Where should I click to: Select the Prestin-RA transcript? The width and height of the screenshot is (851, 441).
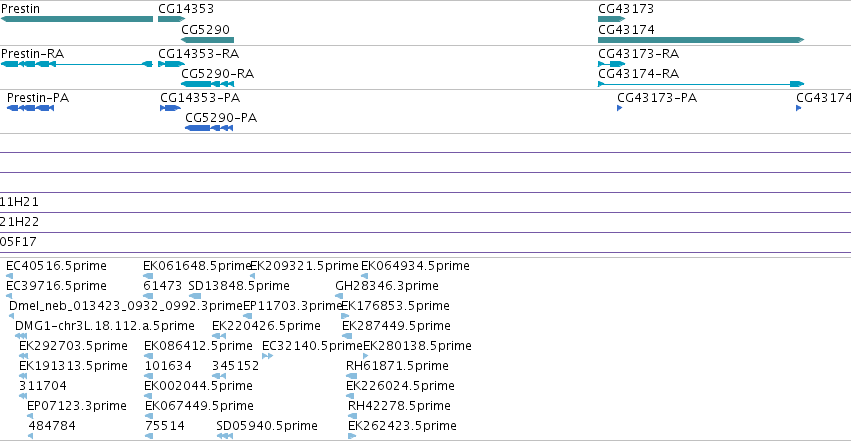point(77,64)
